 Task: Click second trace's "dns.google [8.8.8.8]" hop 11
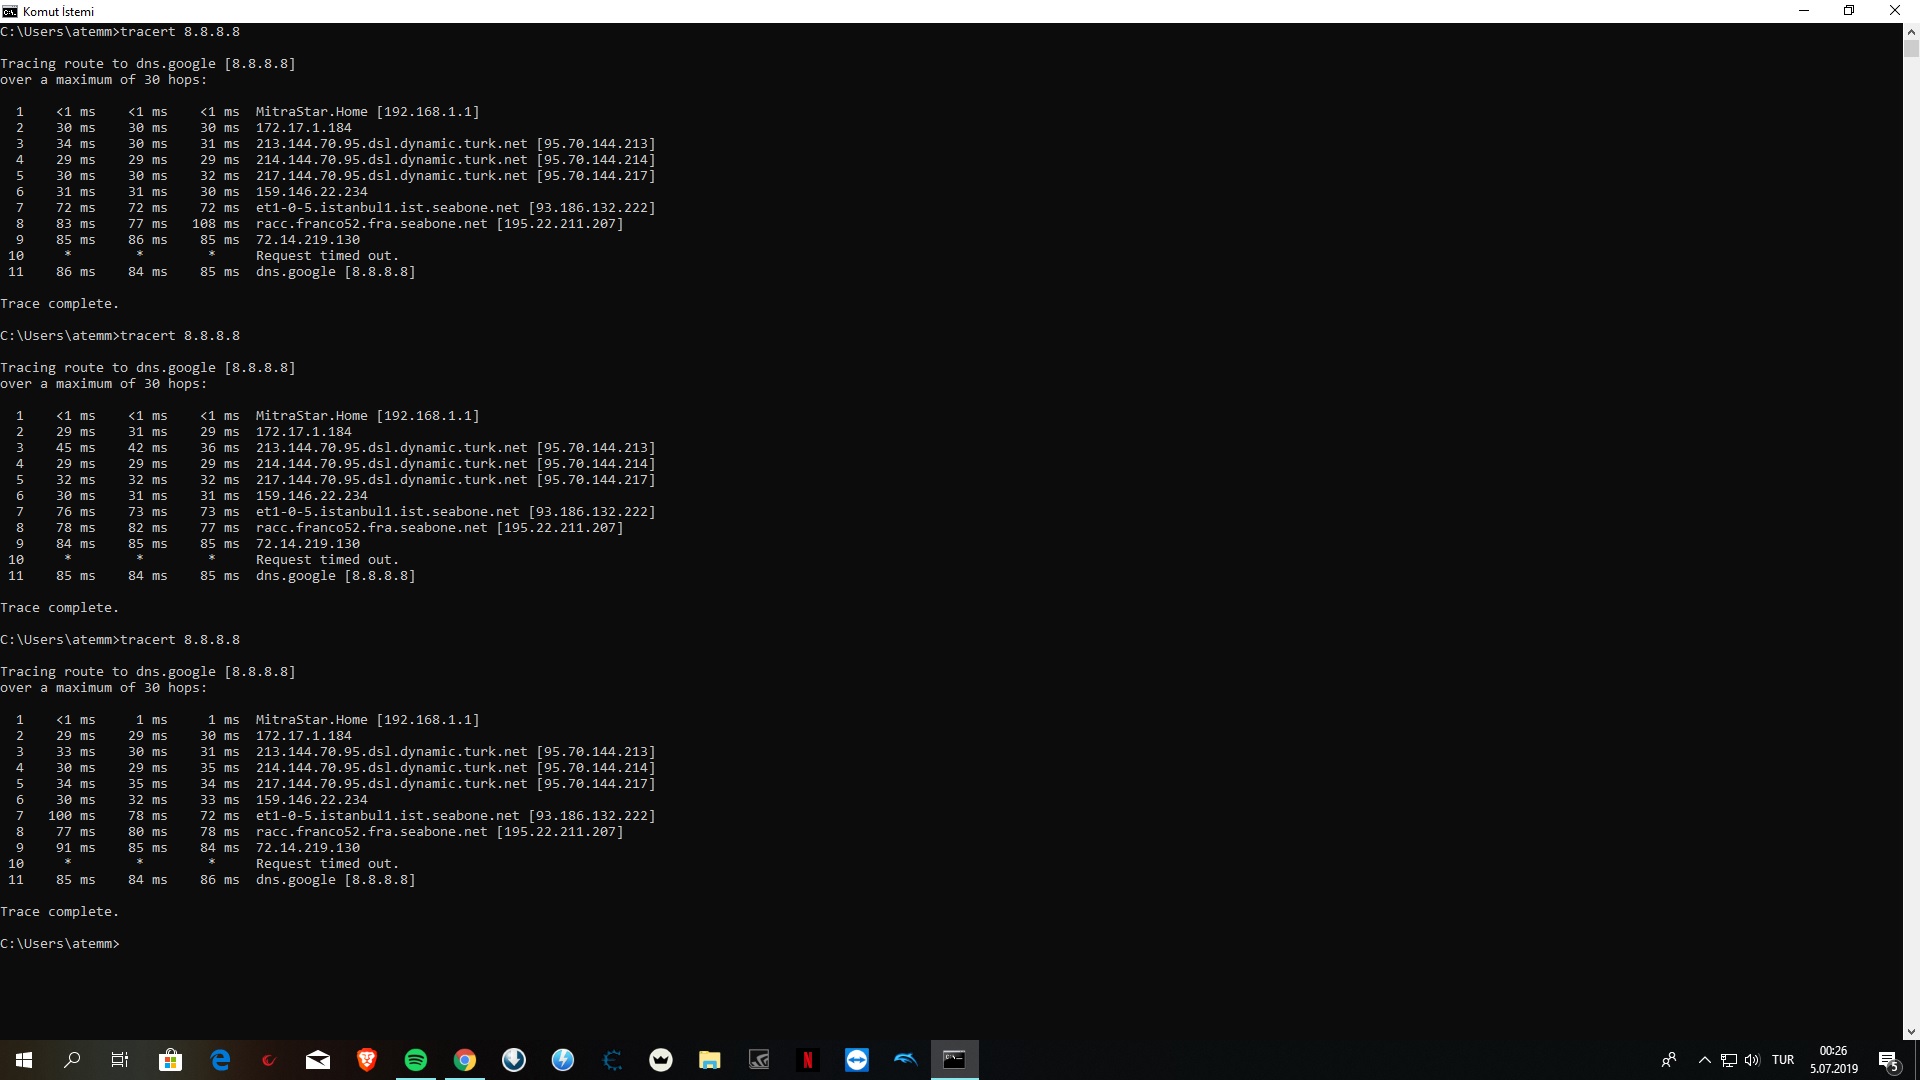(336, 576)
